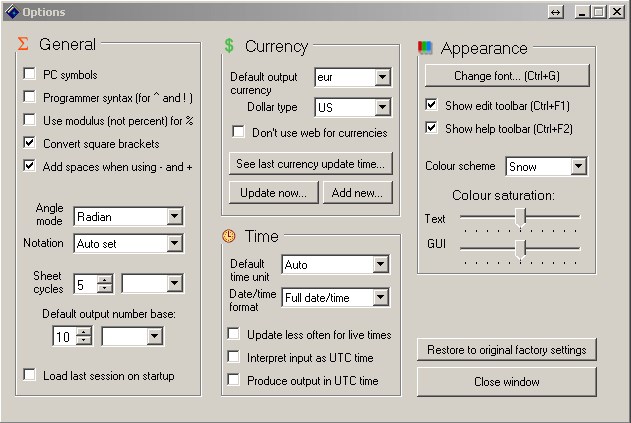Check Produce output in UTC time
The image size is (631, 423).
pyautogui.click(x=233, y=380)
